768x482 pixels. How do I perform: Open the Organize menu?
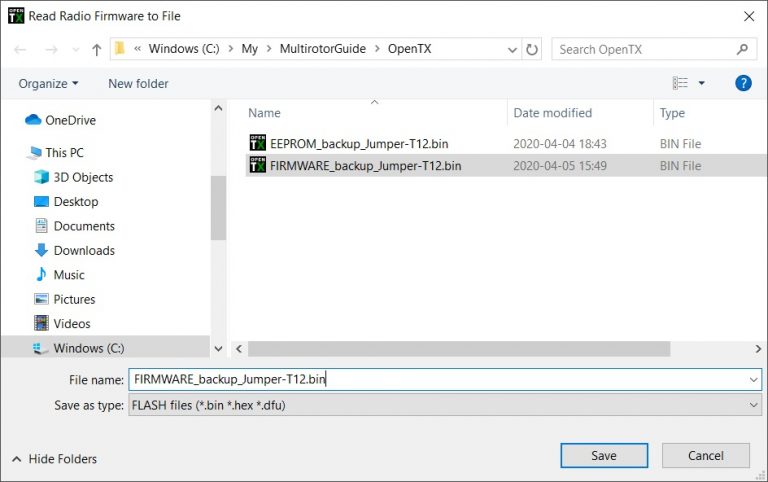48,84
